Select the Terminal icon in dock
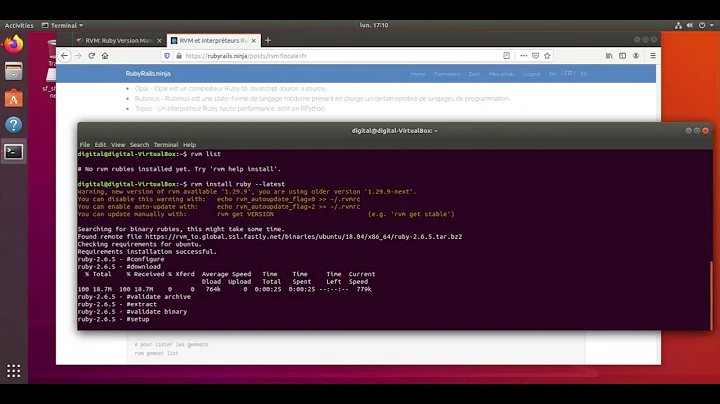Screen dimensions: 720x404 (13, 152)
